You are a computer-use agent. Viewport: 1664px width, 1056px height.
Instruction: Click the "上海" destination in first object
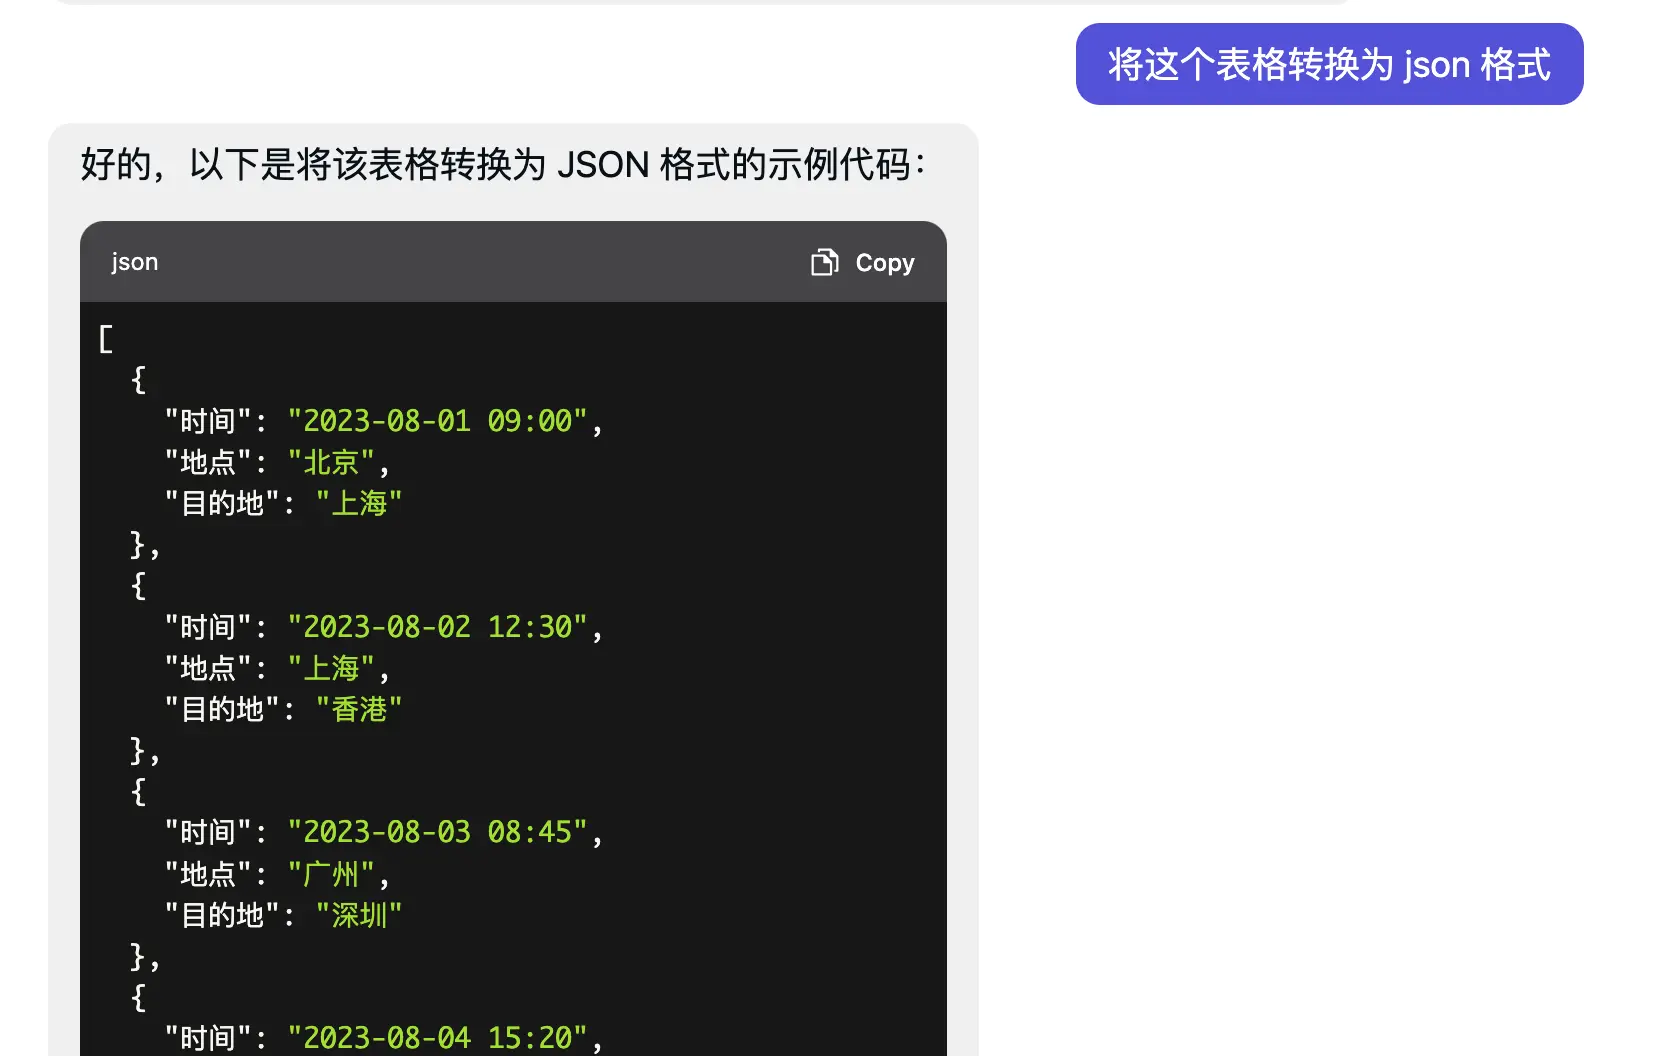click(x=359, y=503)
